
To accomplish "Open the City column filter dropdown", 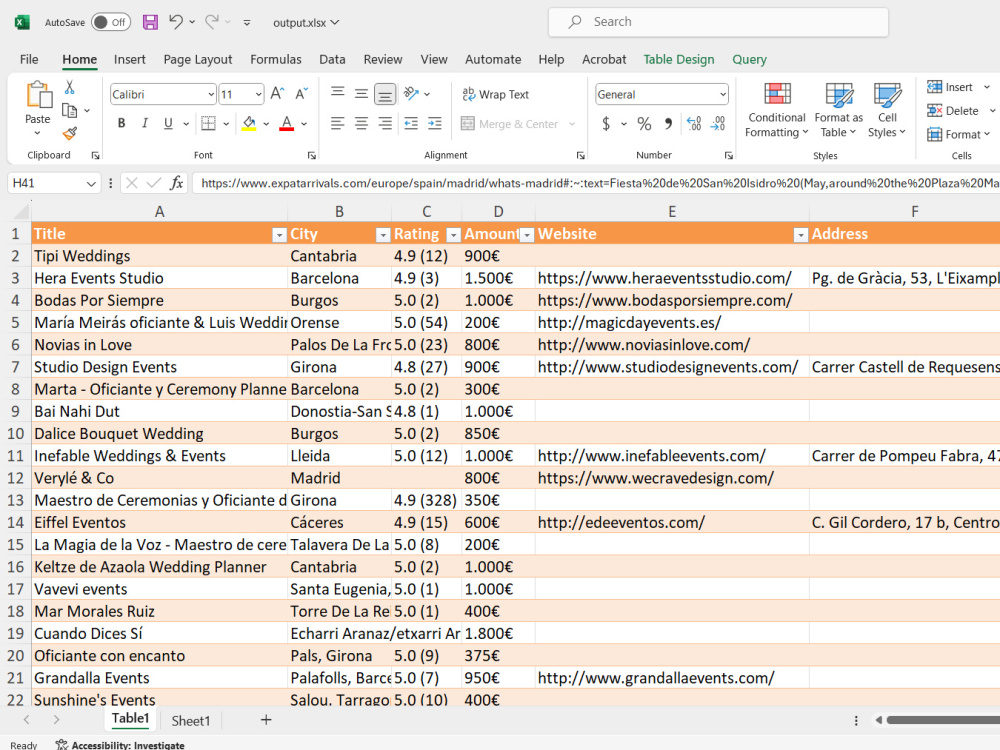I will pyautogui.click(x=383, y=235).
